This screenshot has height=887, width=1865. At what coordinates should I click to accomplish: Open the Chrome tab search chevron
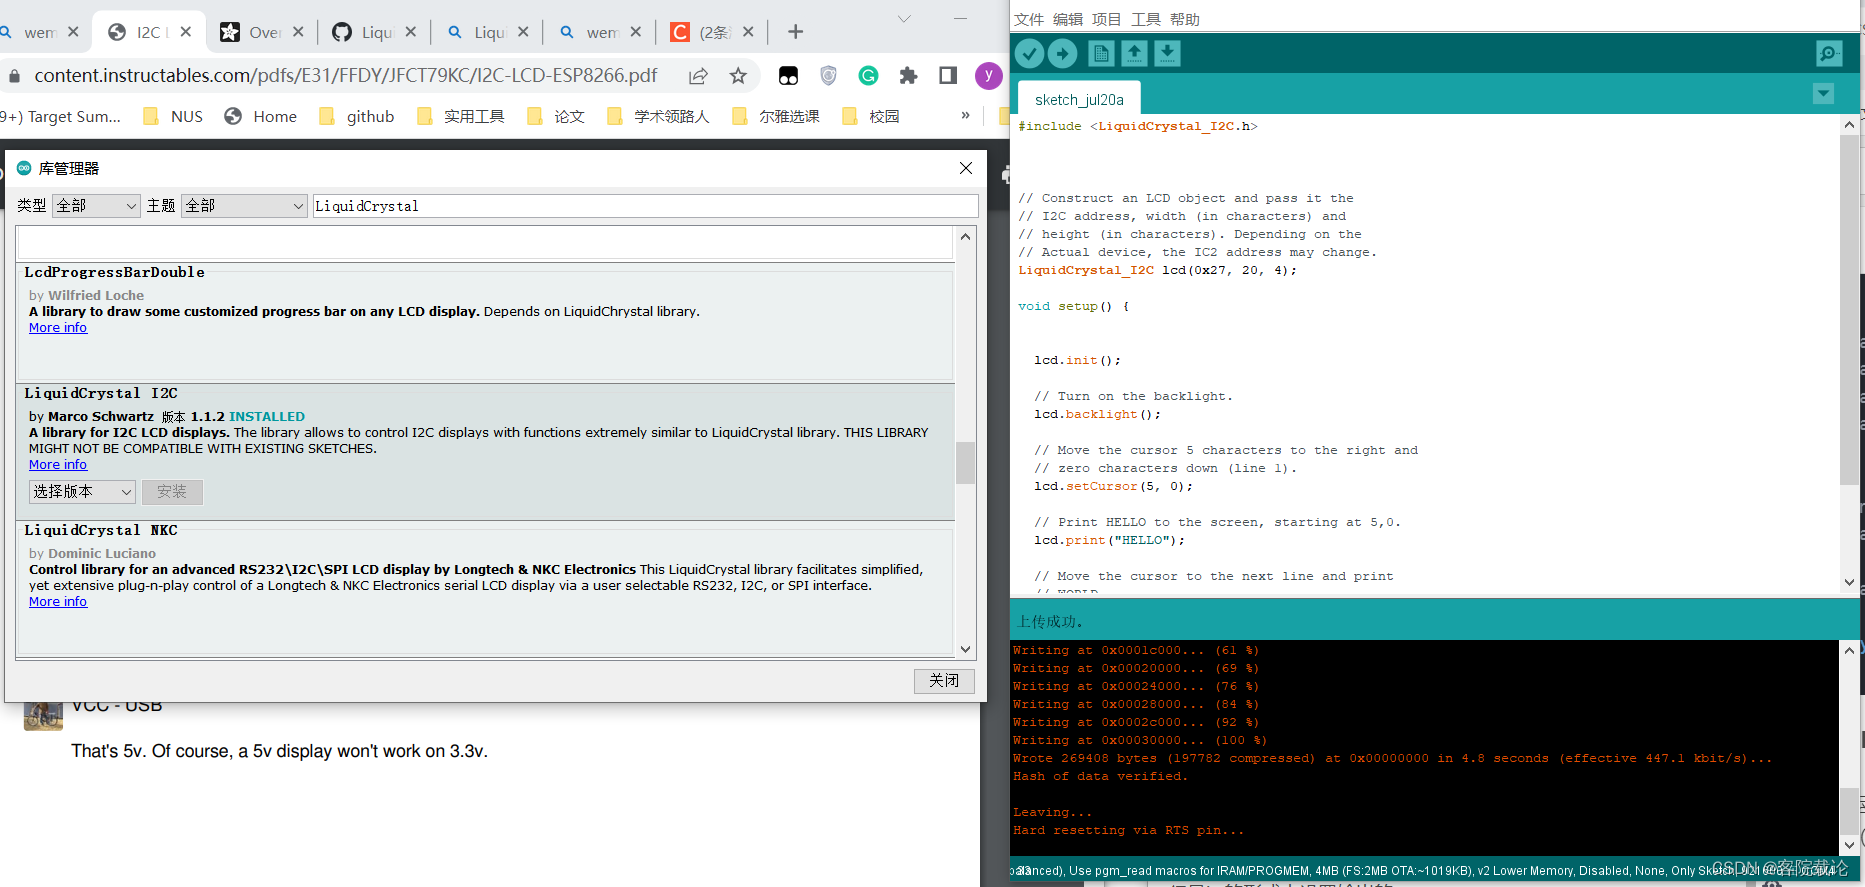pyautogui.click(x=904, y=19)
